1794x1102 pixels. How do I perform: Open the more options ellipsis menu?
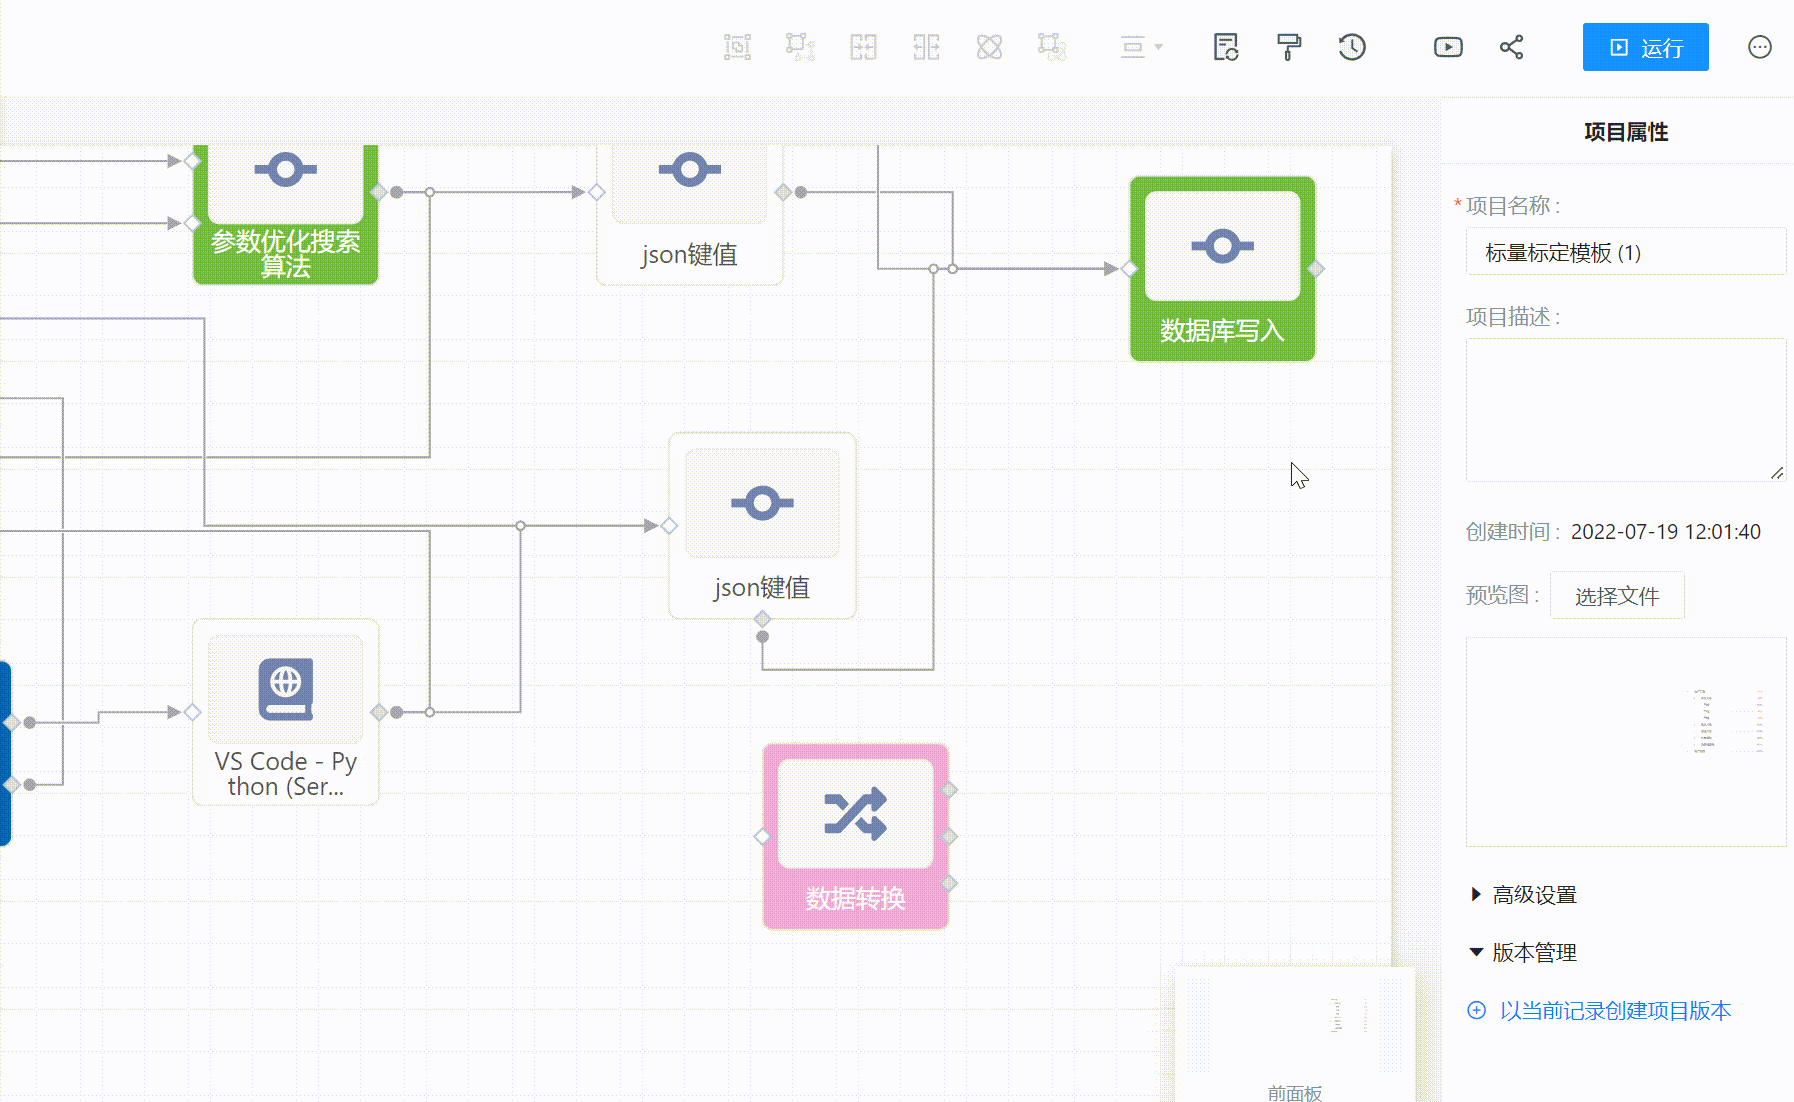pos(1759,47)
